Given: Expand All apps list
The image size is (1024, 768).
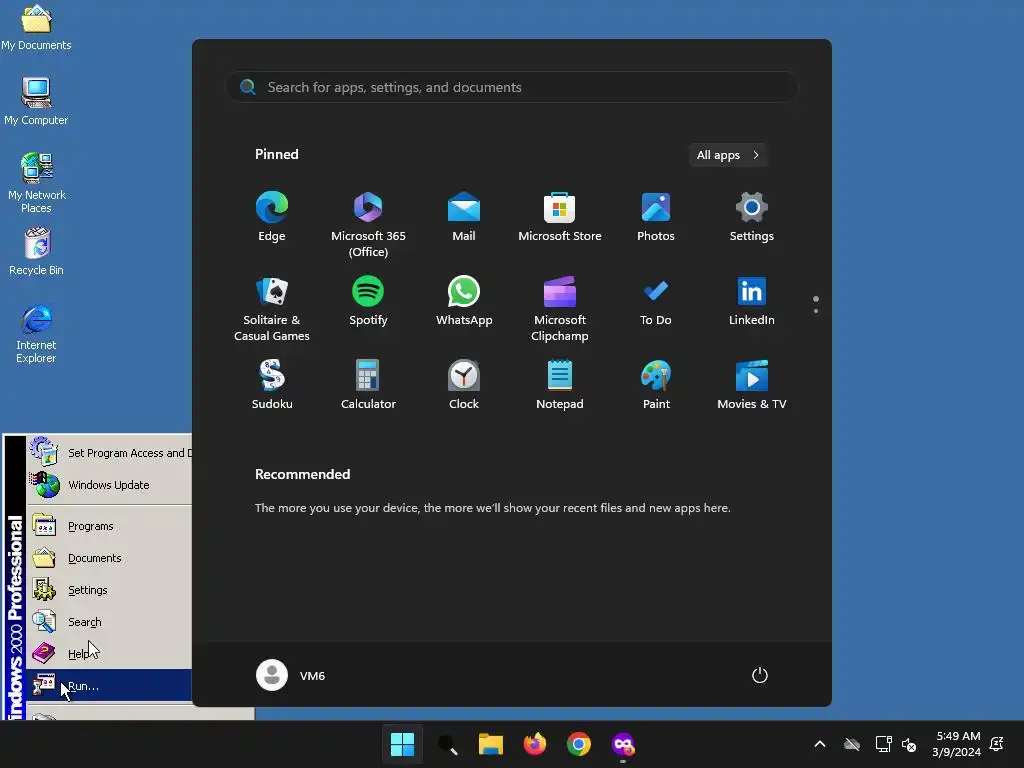Looking at the screenshot, I should (x=728, y=155).
